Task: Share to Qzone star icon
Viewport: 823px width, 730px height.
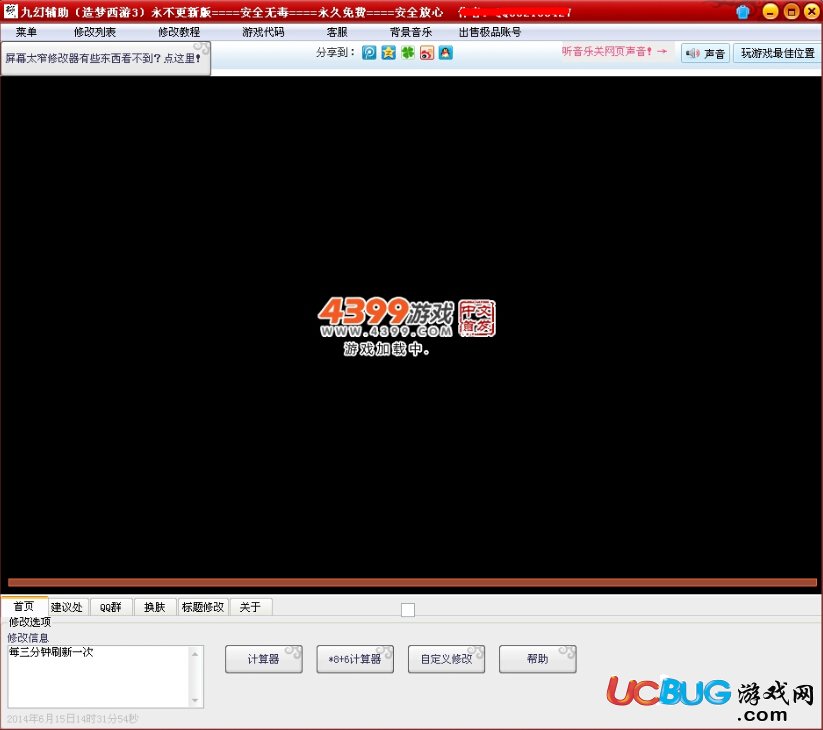Action: 388,52
